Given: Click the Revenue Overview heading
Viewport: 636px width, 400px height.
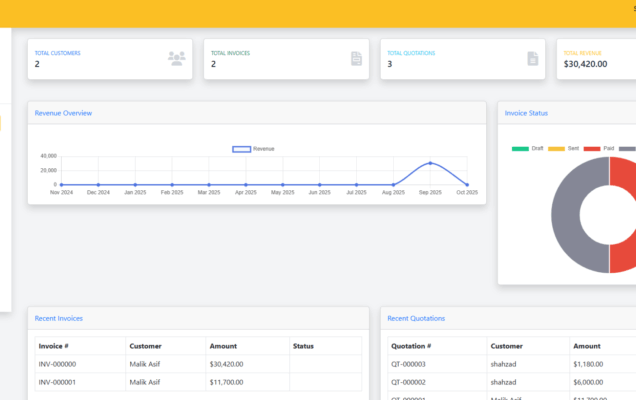Looking at the screenshot, I should click(x=63, y=113).
